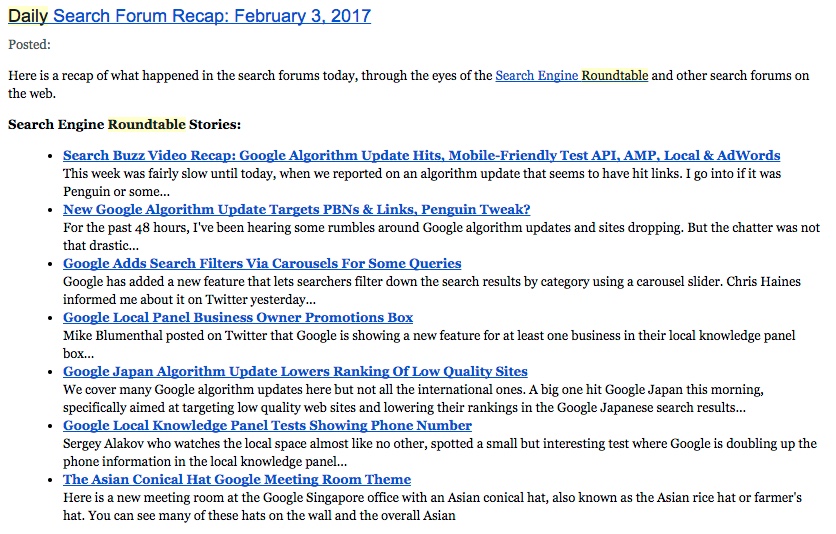
Task: Open New Google Algorithm Update Targets PBNs link
Action: click(296, 209)
